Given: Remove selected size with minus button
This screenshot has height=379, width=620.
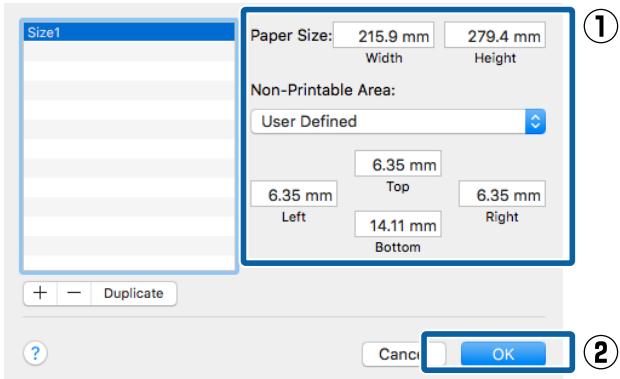Looking at the screenshot, I should point(74,293).
